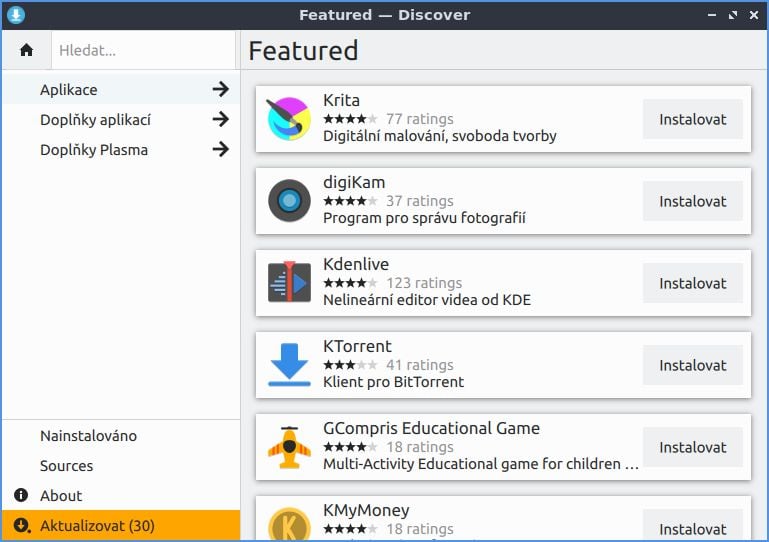Click '77 ratings' text

pos(420,119)
